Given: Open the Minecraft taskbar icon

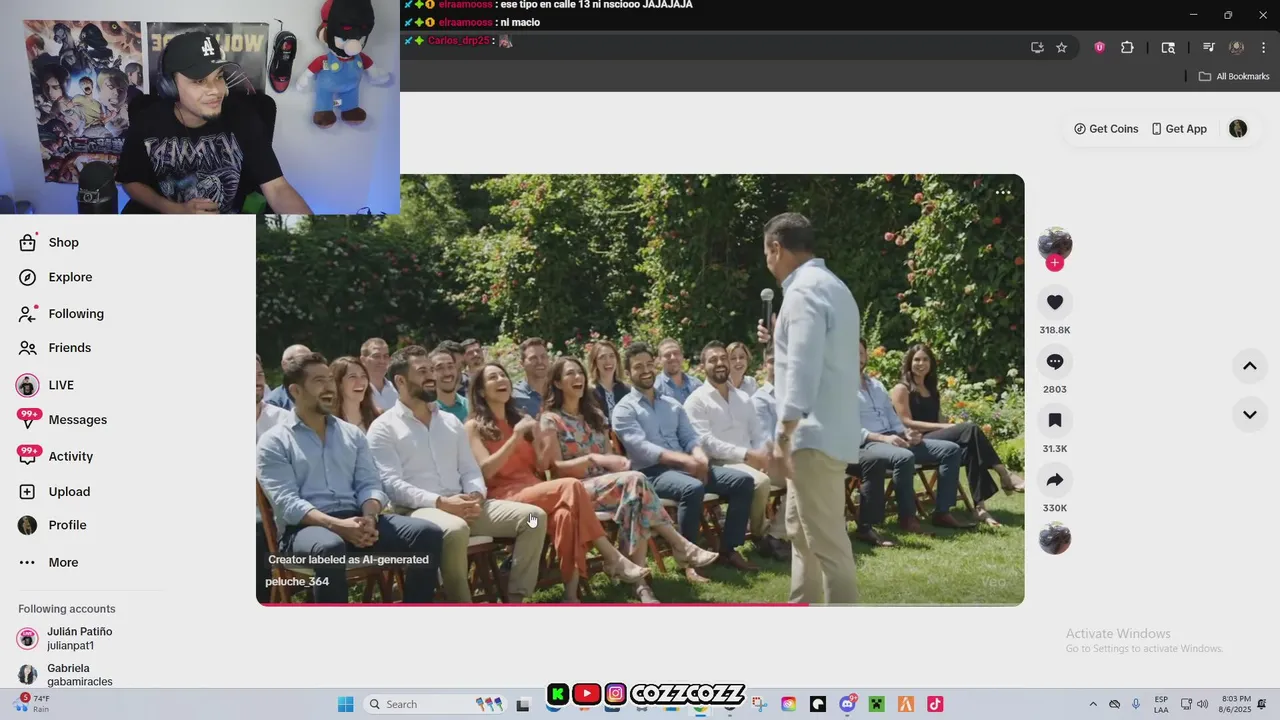Looking at the screenshot, I should click(x=877, y=704).
